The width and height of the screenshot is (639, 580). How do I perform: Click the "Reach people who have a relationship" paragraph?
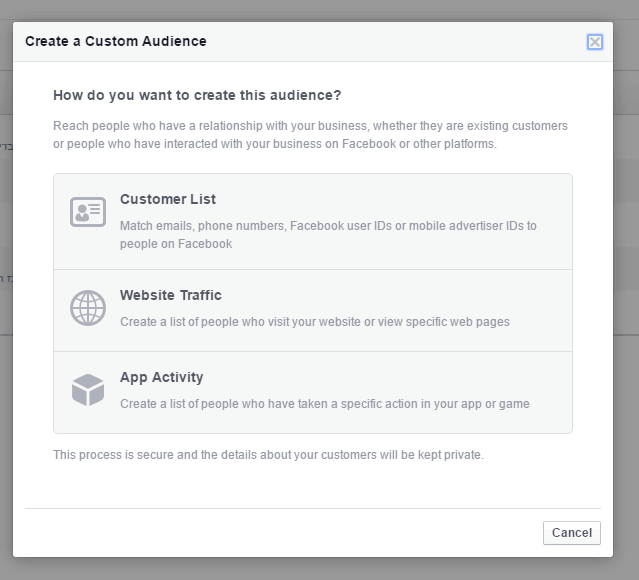point(310,135)
